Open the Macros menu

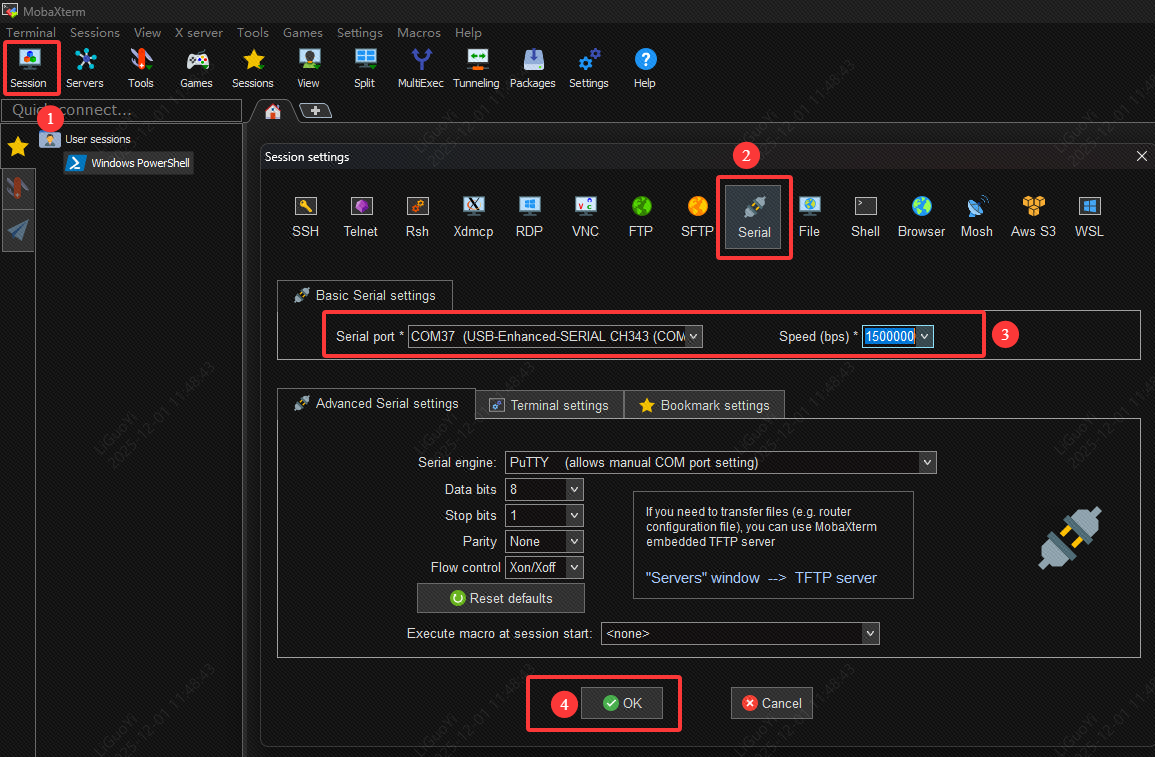click(418, 32)
